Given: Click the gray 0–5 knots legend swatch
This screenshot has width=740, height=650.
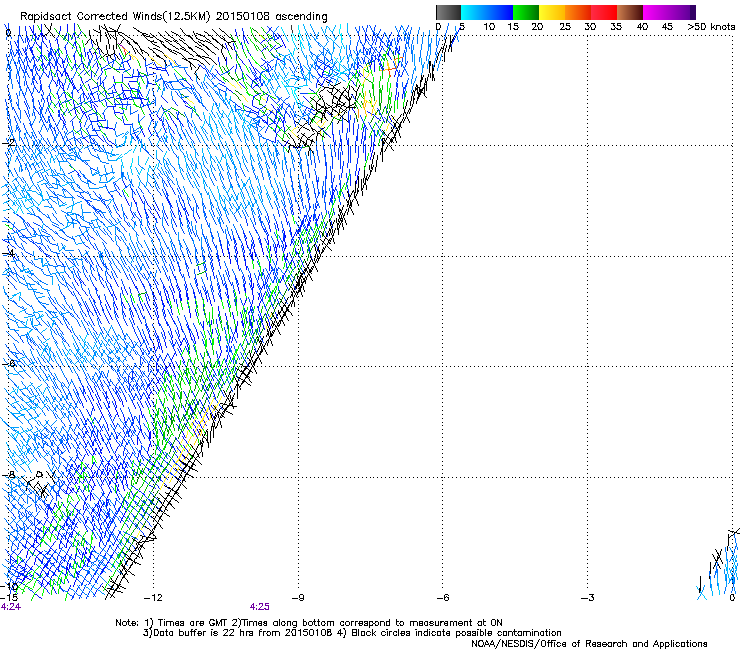Looking at the screenshot, I should coord(448,12).
